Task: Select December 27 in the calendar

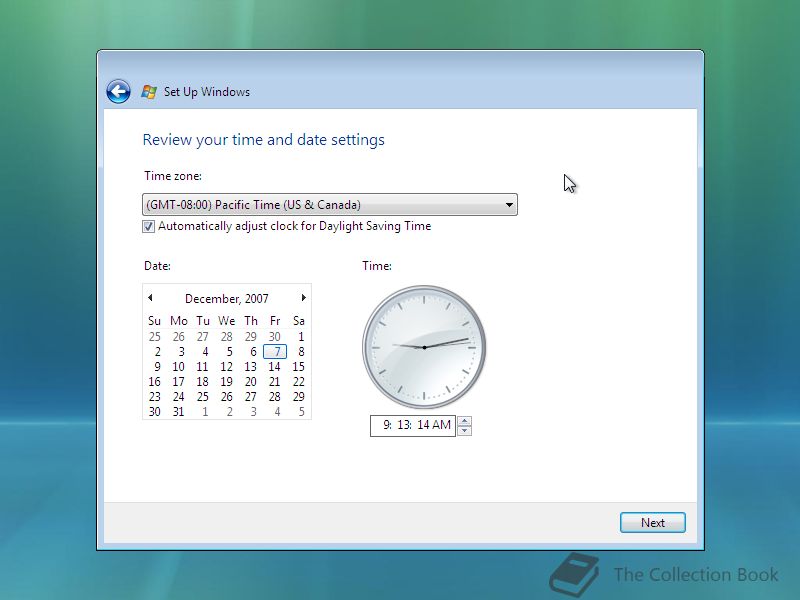Action: point(251,396)
